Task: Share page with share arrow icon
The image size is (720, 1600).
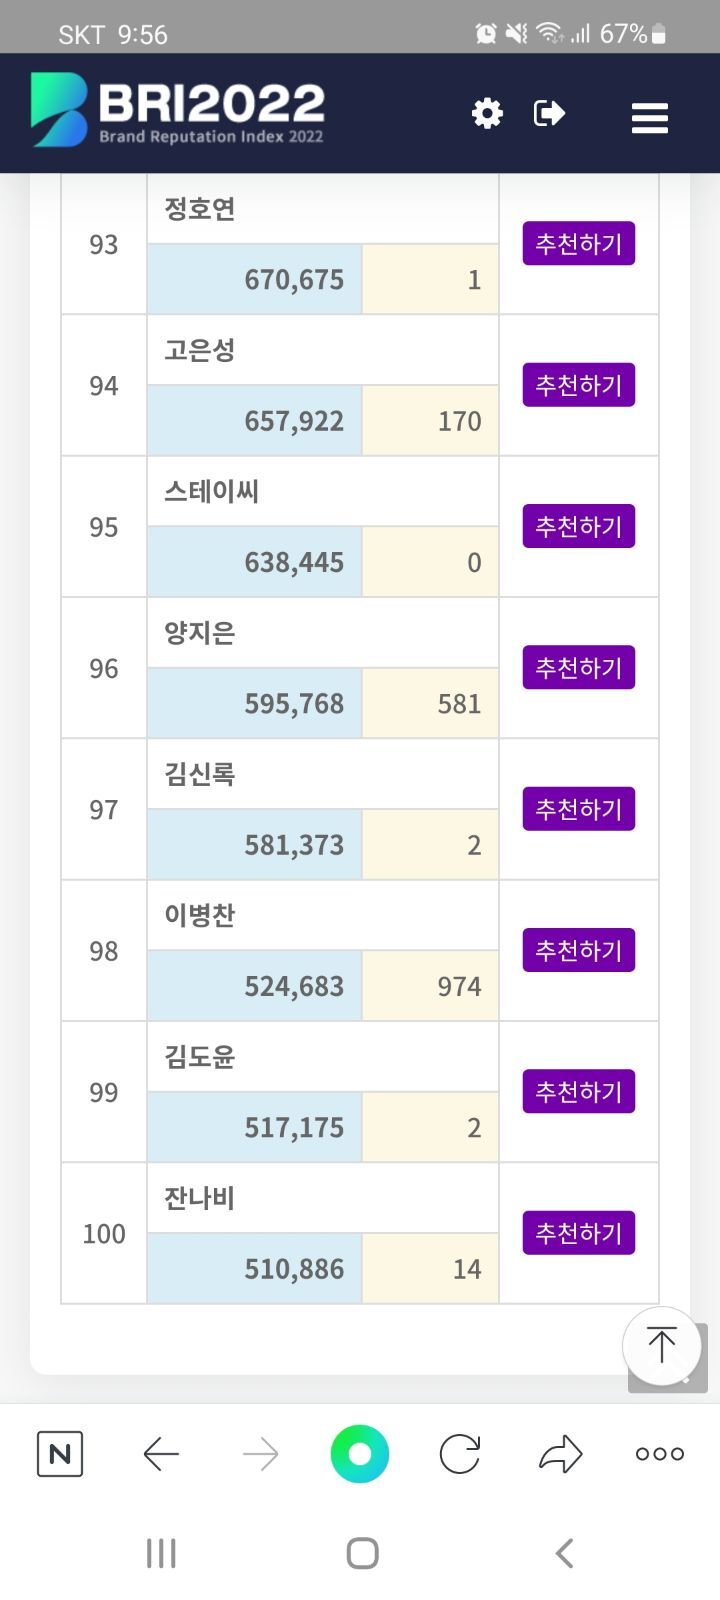Action: click(x=560, y=1454)
